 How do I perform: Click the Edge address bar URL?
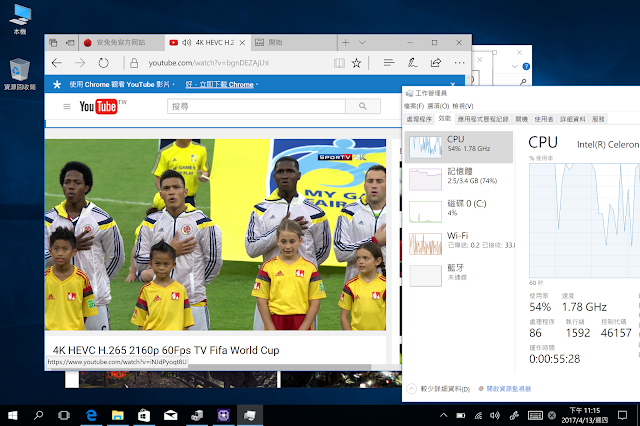point(209,63)
